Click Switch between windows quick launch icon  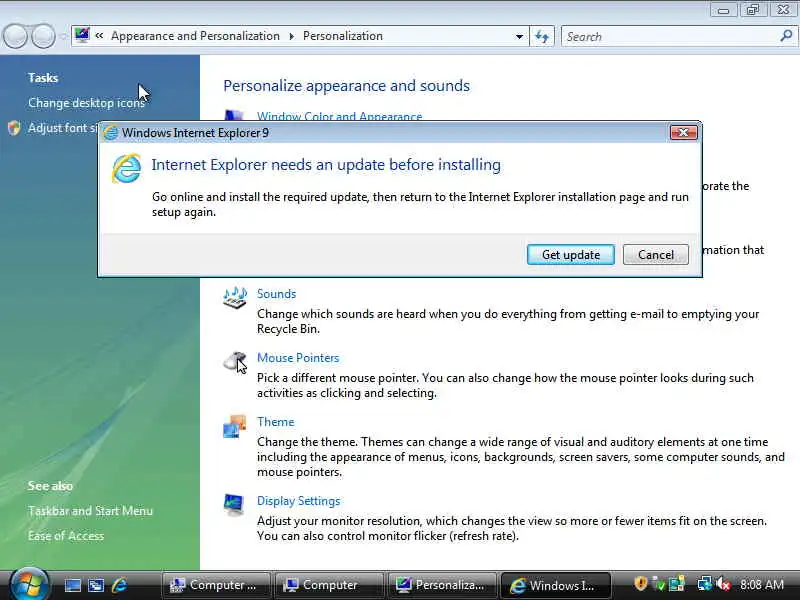point(96,585)
